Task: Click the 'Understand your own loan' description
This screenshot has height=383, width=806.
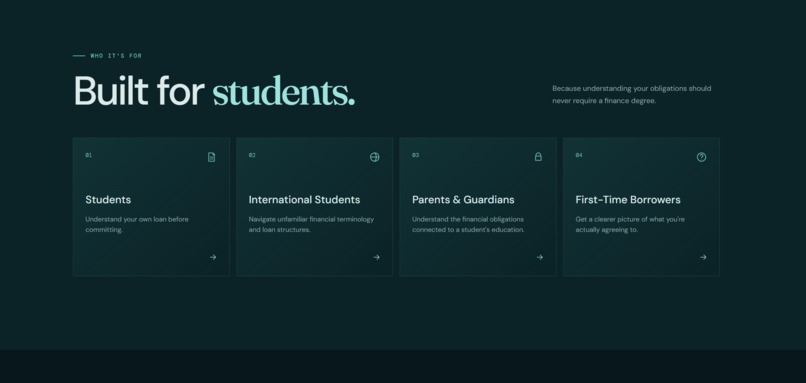Action: (137, 225)
